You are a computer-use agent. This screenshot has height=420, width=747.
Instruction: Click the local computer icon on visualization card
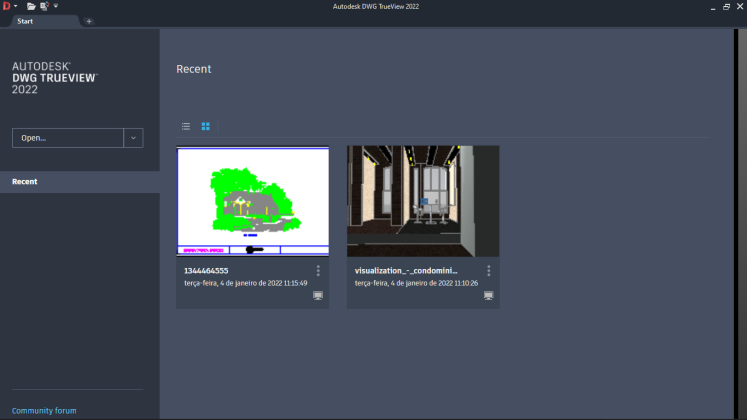coord(488,296)
